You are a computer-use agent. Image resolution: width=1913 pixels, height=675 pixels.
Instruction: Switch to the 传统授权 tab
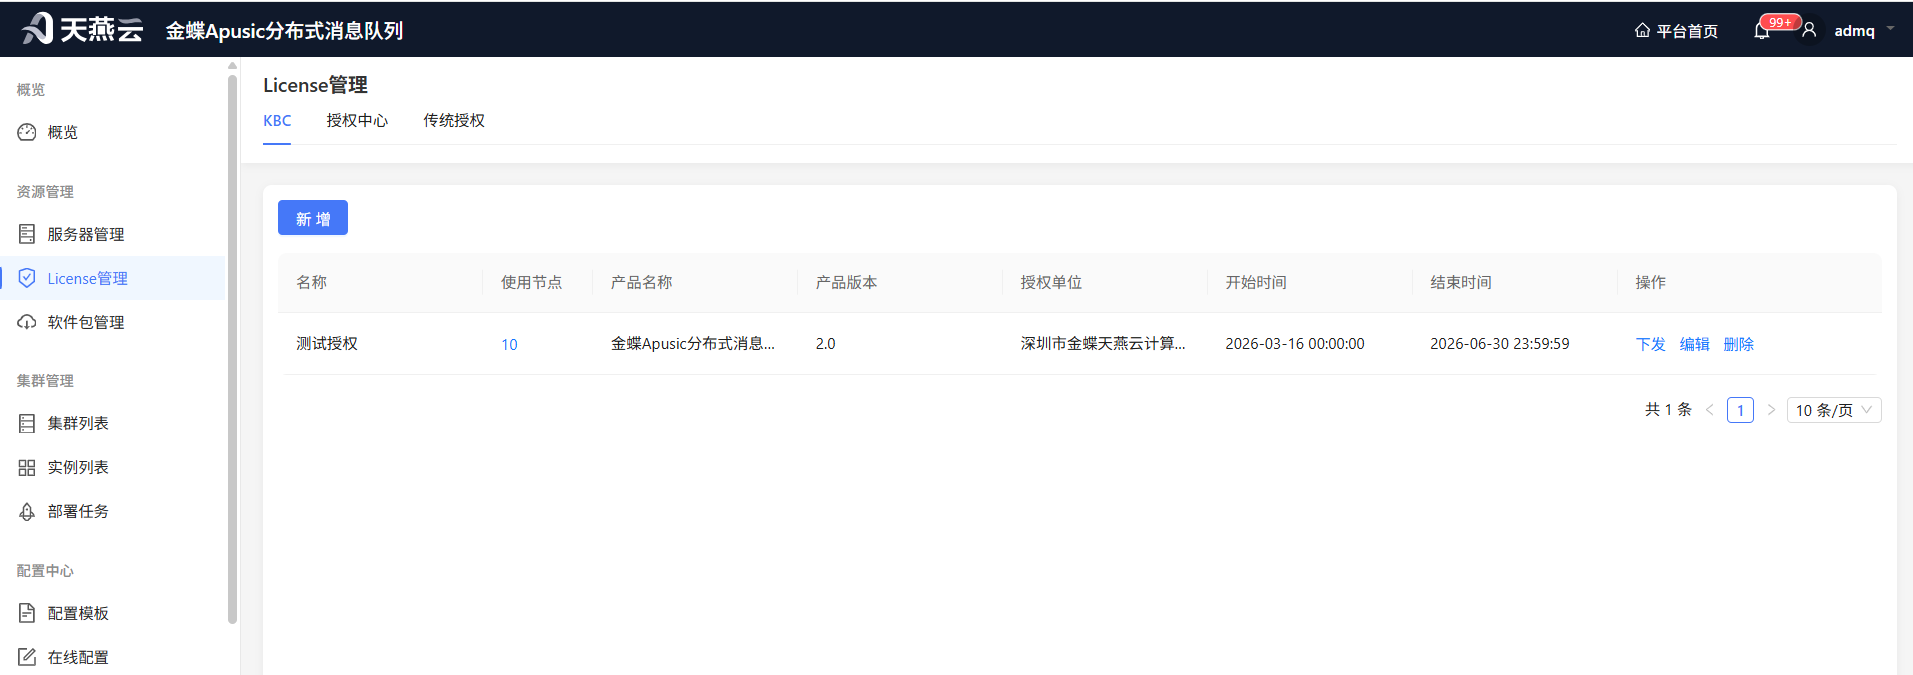(x=454, y=121)
